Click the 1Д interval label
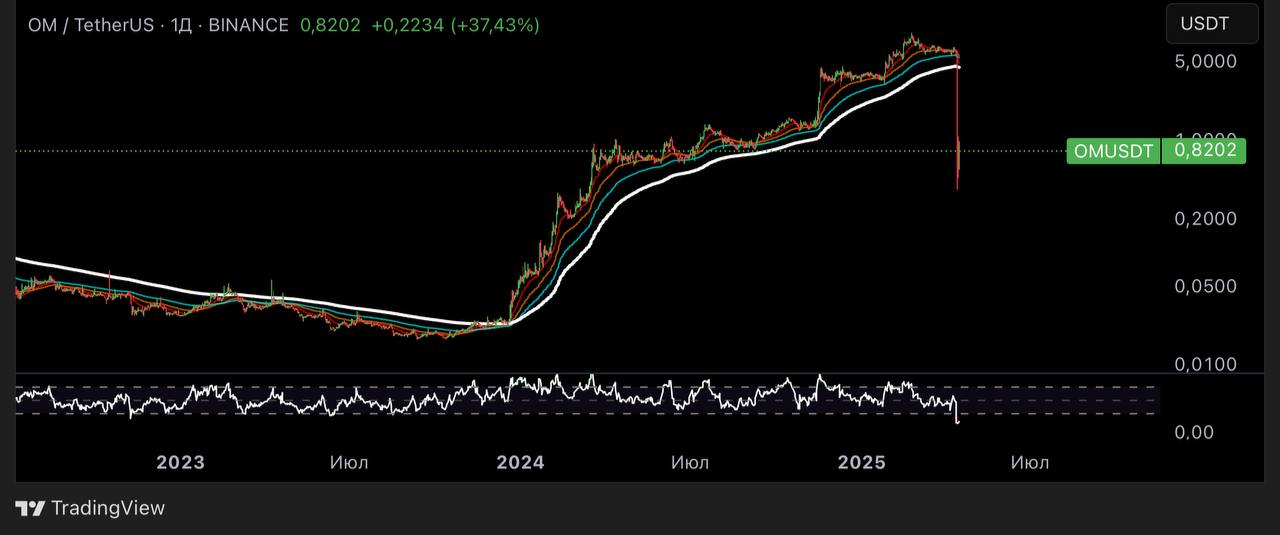The image size is (1280, 535). 180,25
